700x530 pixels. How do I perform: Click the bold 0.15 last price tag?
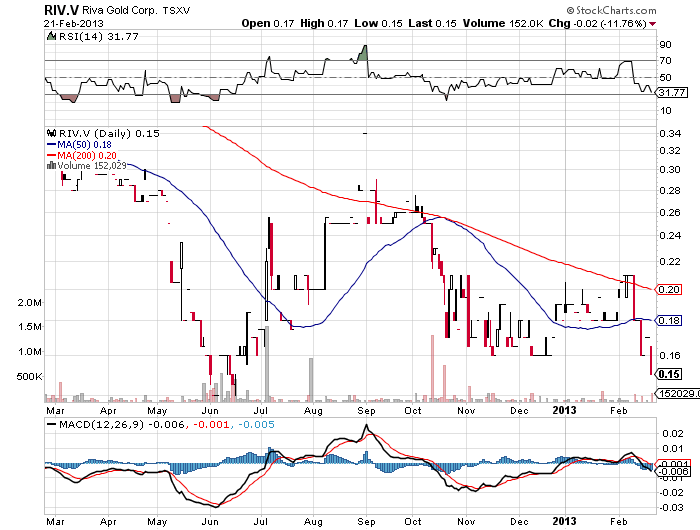(668, 374)
